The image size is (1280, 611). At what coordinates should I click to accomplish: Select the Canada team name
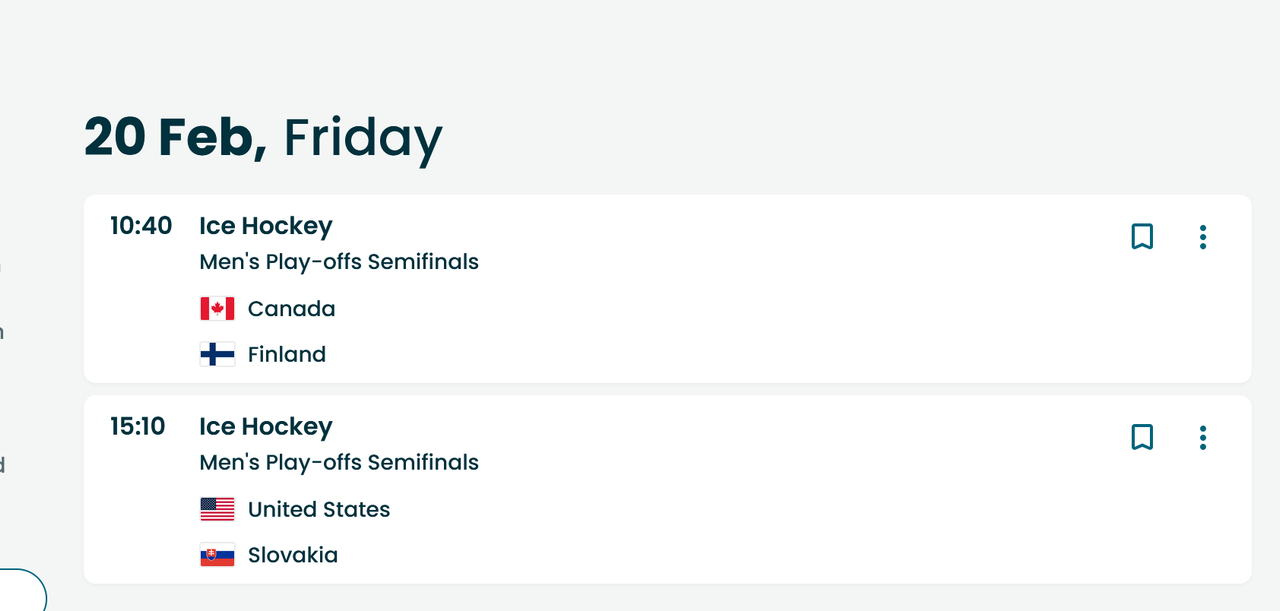[292, 309]
